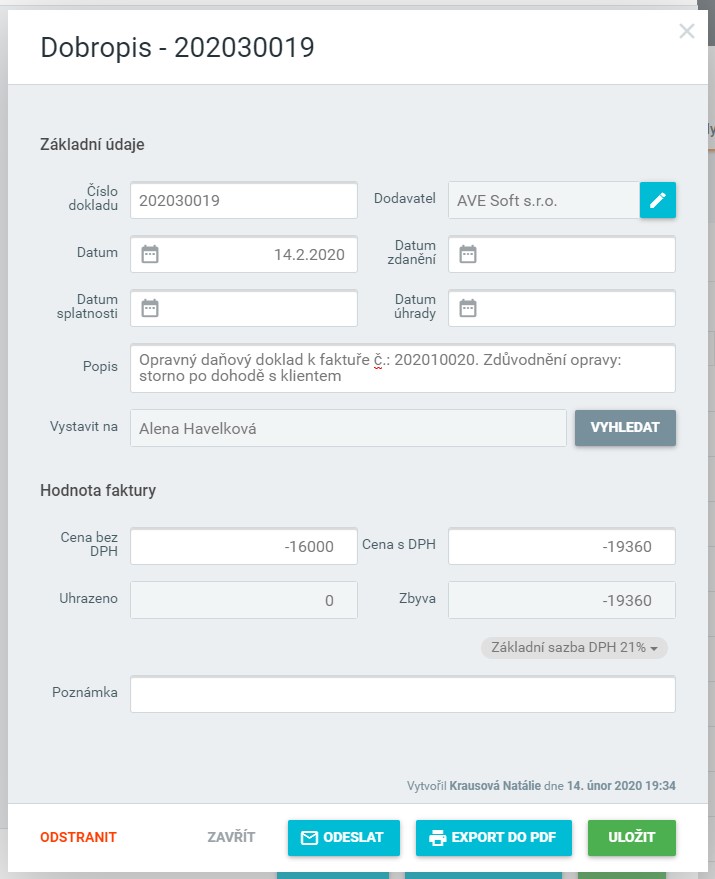
Task: Focus the Číslo dokladu input field
Action: tap(243, 200)
